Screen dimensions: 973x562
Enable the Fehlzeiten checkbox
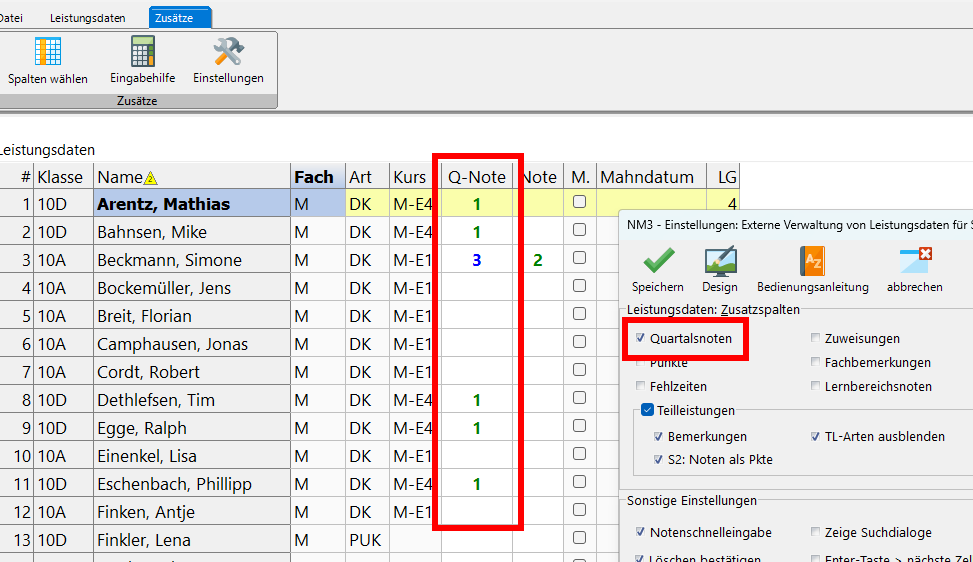(640, 386)
